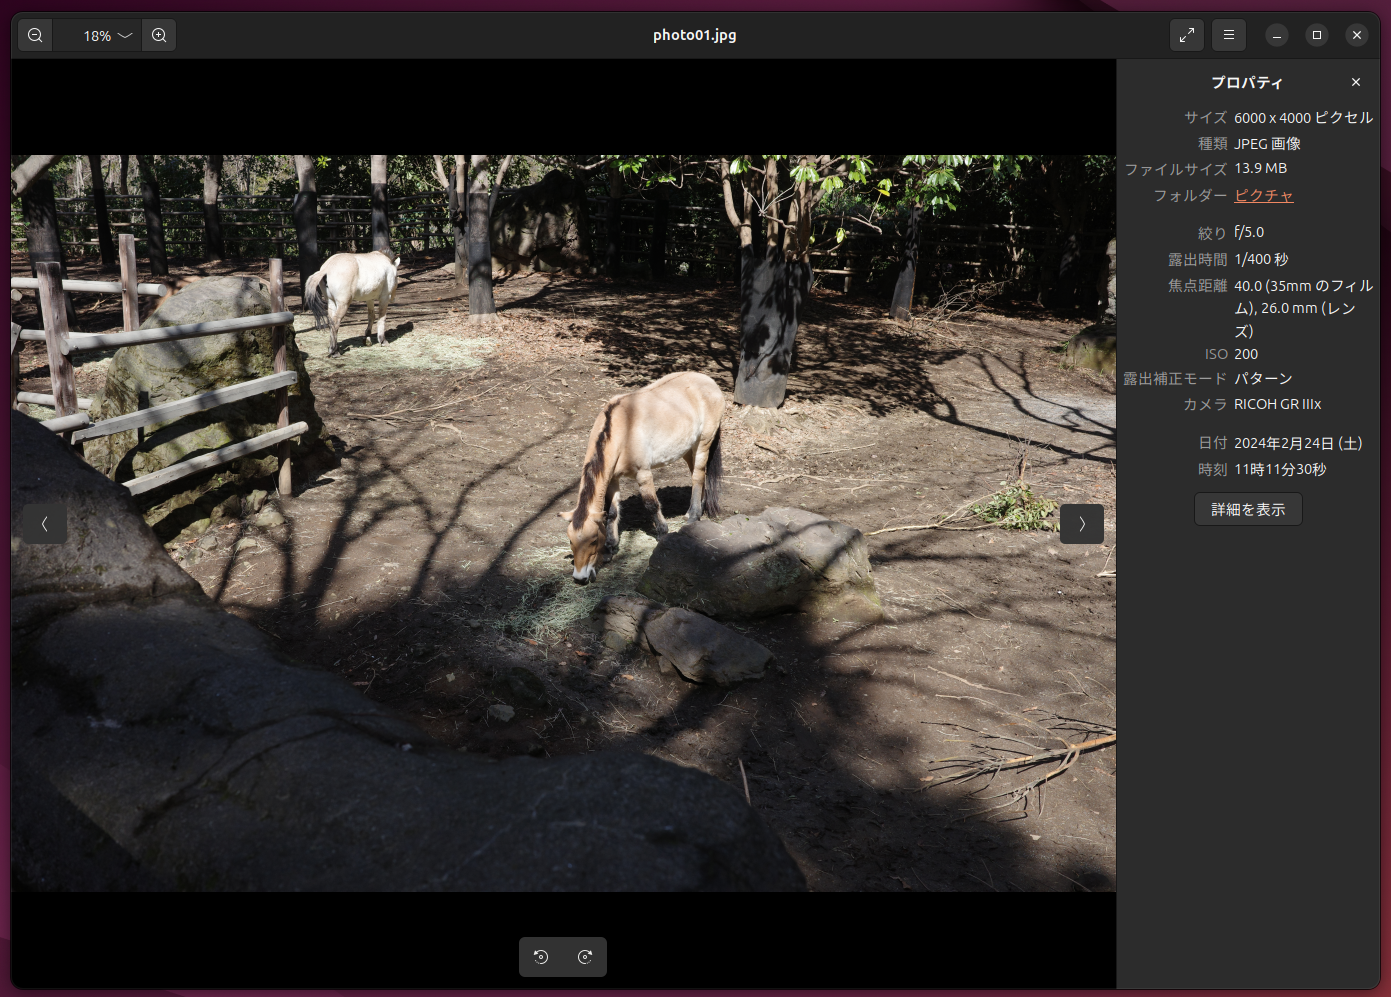Select the file type value JPEG 画像

coord(1267,144)
